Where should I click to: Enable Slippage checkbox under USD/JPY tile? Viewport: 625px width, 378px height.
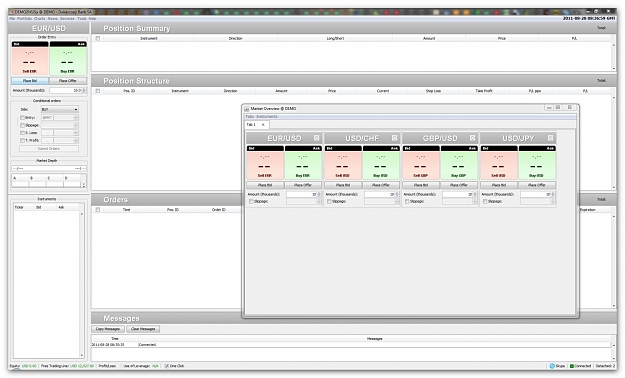[485, 201]
